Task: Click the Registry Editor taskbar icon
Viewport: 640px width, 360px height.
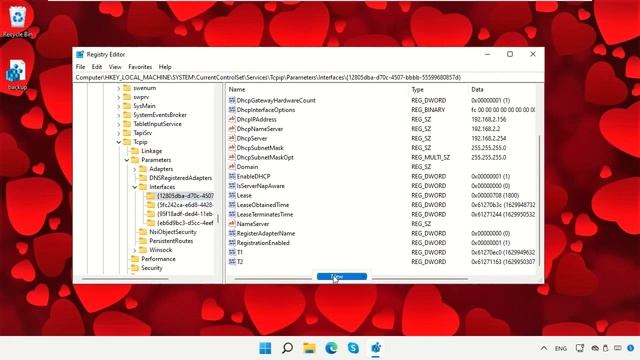Action: tap(376, 348)
